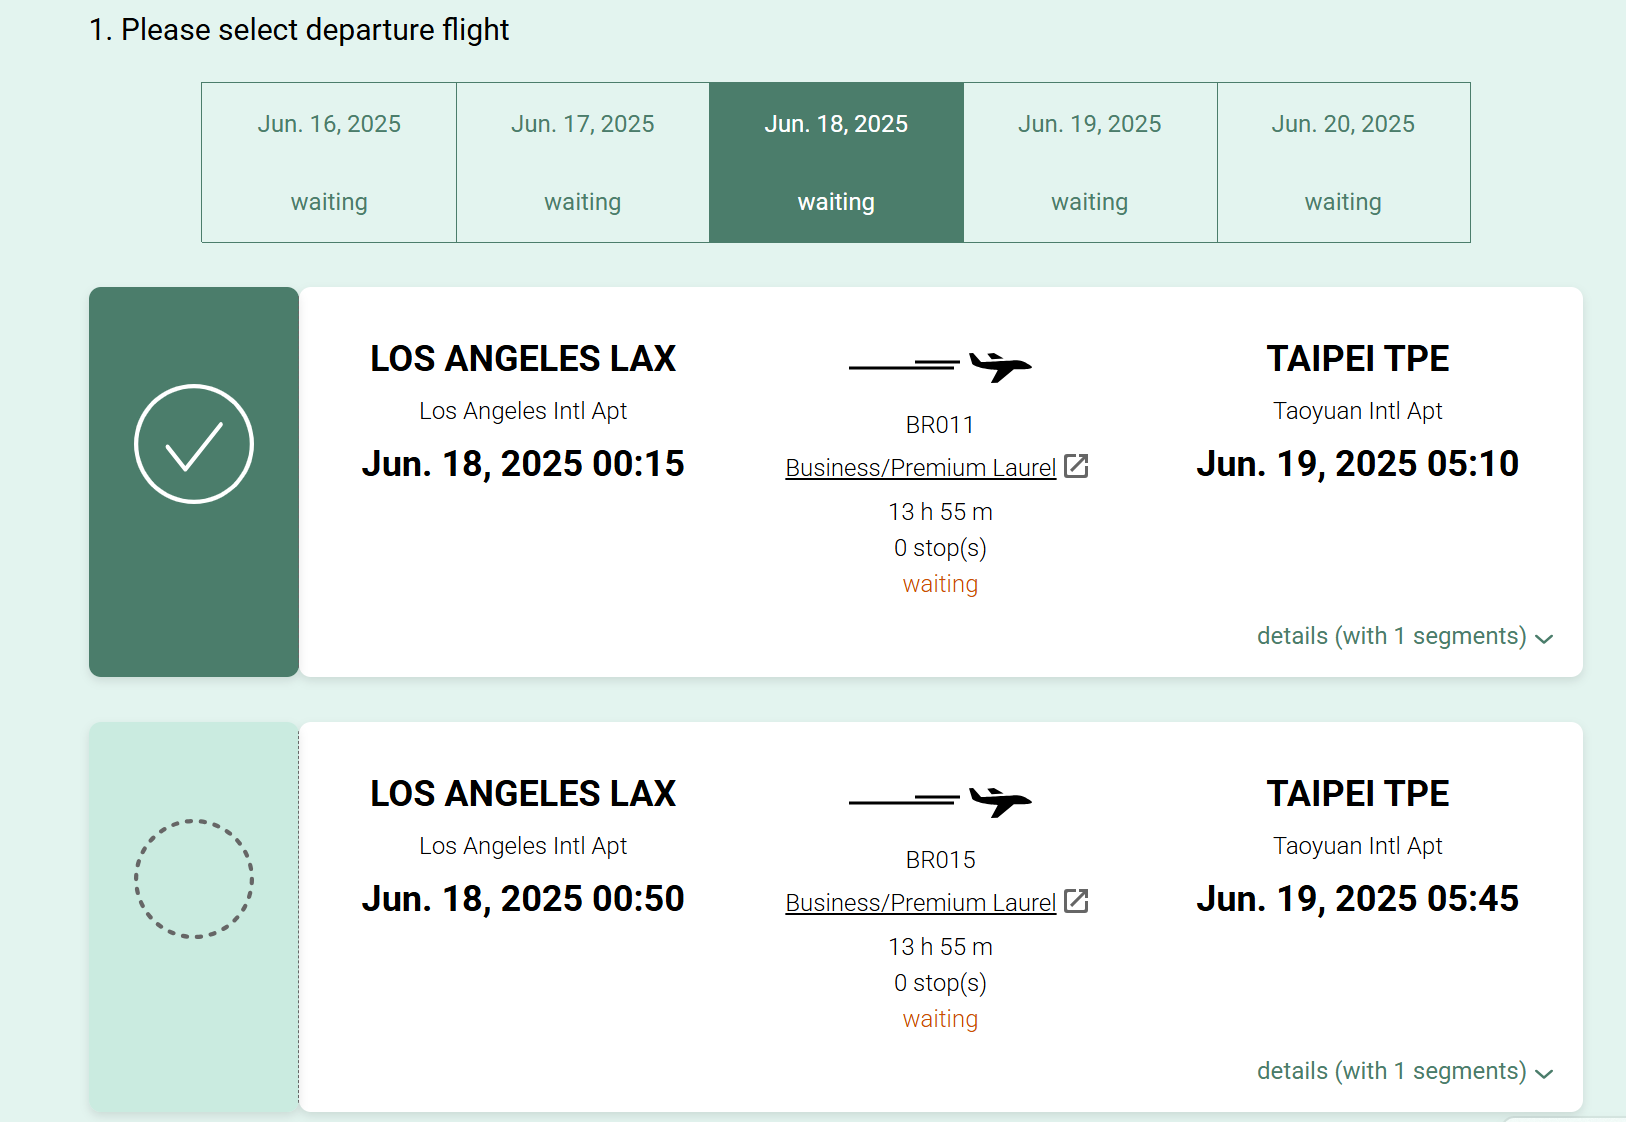The image size is (1626, 1122).
Task: Click the chevron arrow beside BR015 details
Action: [1544, 1074]
